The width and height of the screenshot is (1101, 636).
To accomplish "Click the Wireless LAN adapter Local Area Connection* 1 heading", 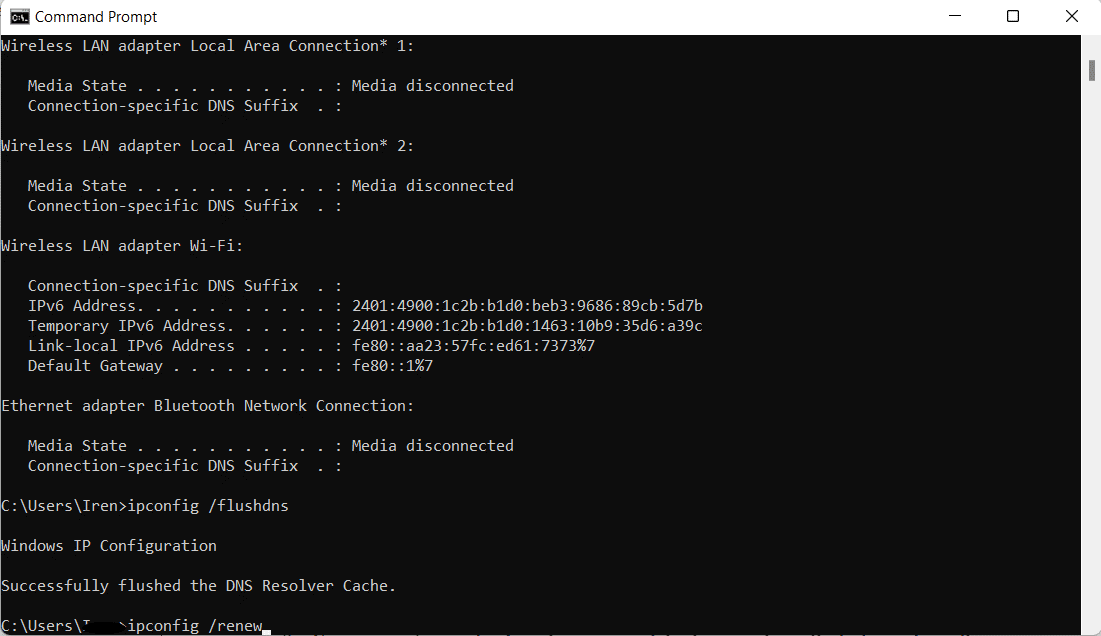I will 206,45.
